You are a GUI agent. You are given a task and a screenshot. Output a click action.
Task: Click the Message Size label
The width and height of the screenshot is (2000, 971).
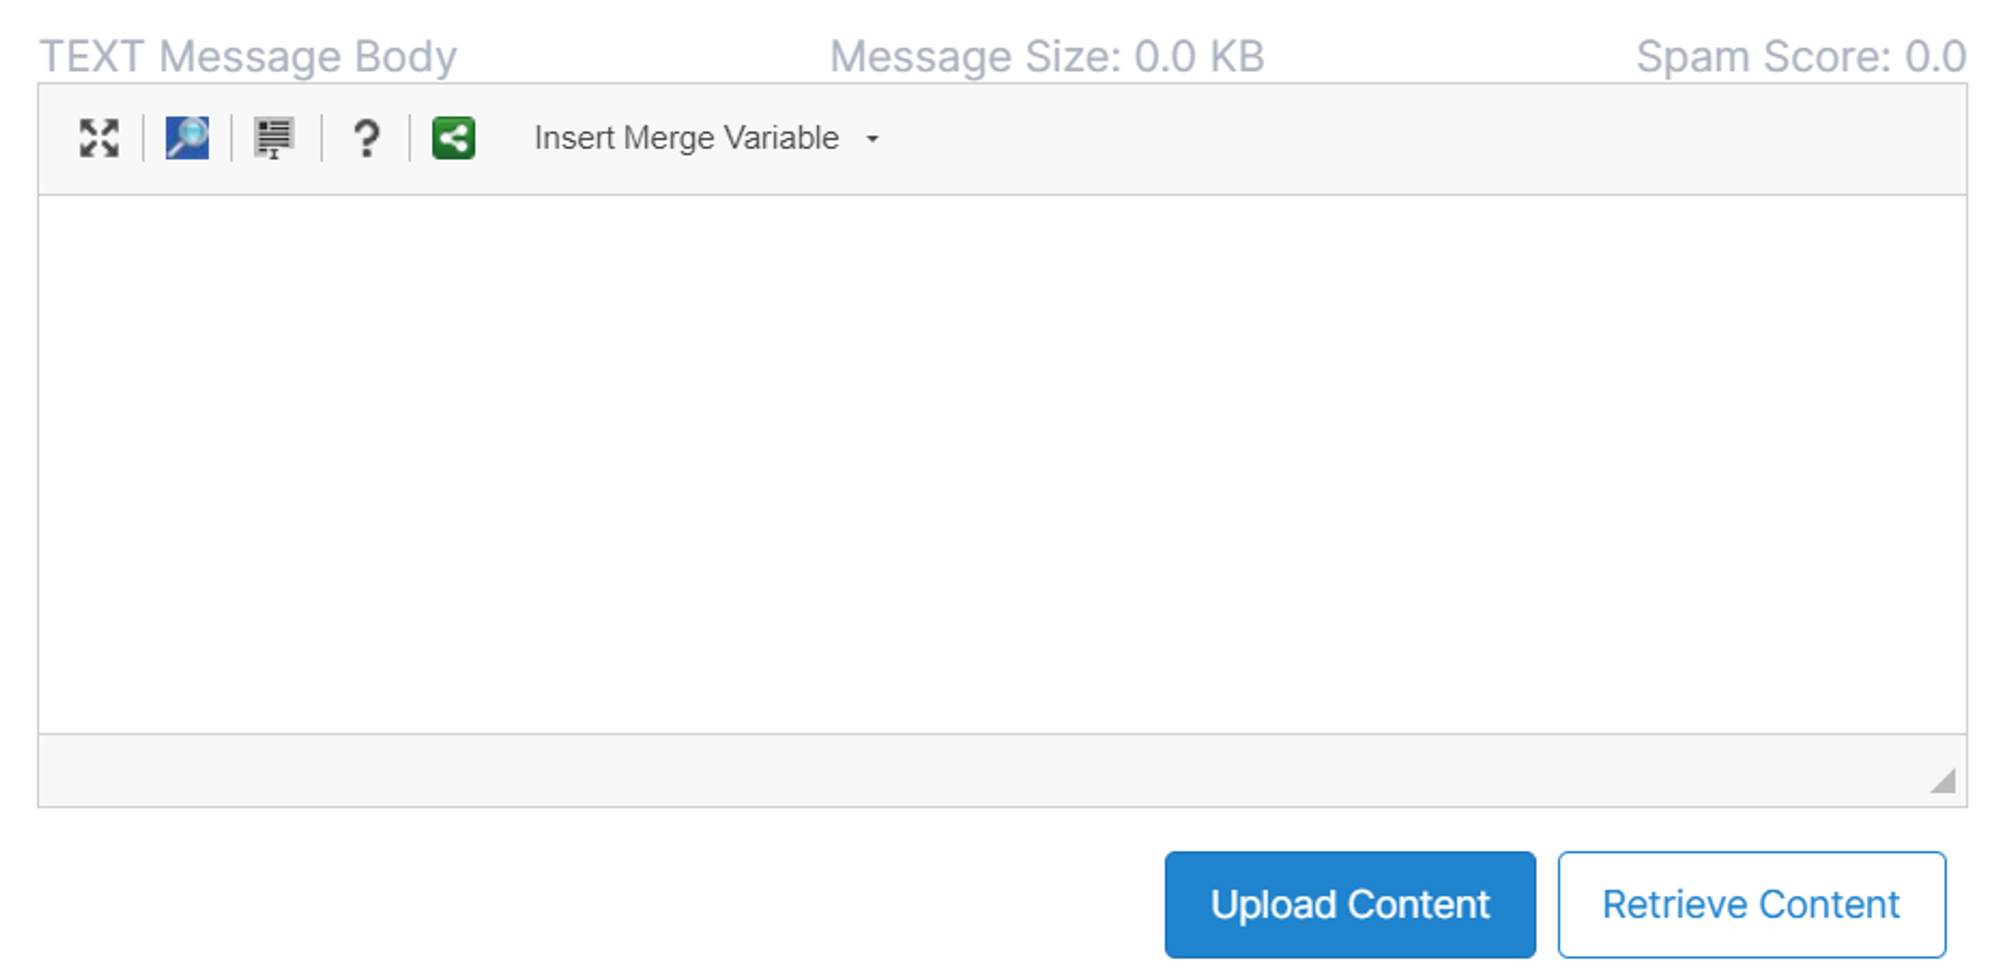[x=977, y=57]
